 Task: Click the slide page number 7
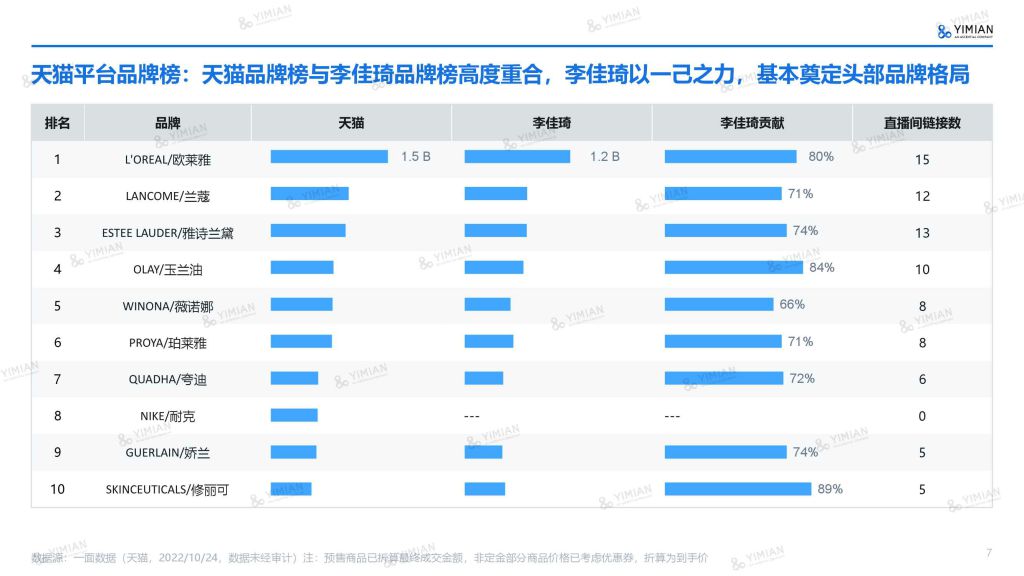coord(989,553)
